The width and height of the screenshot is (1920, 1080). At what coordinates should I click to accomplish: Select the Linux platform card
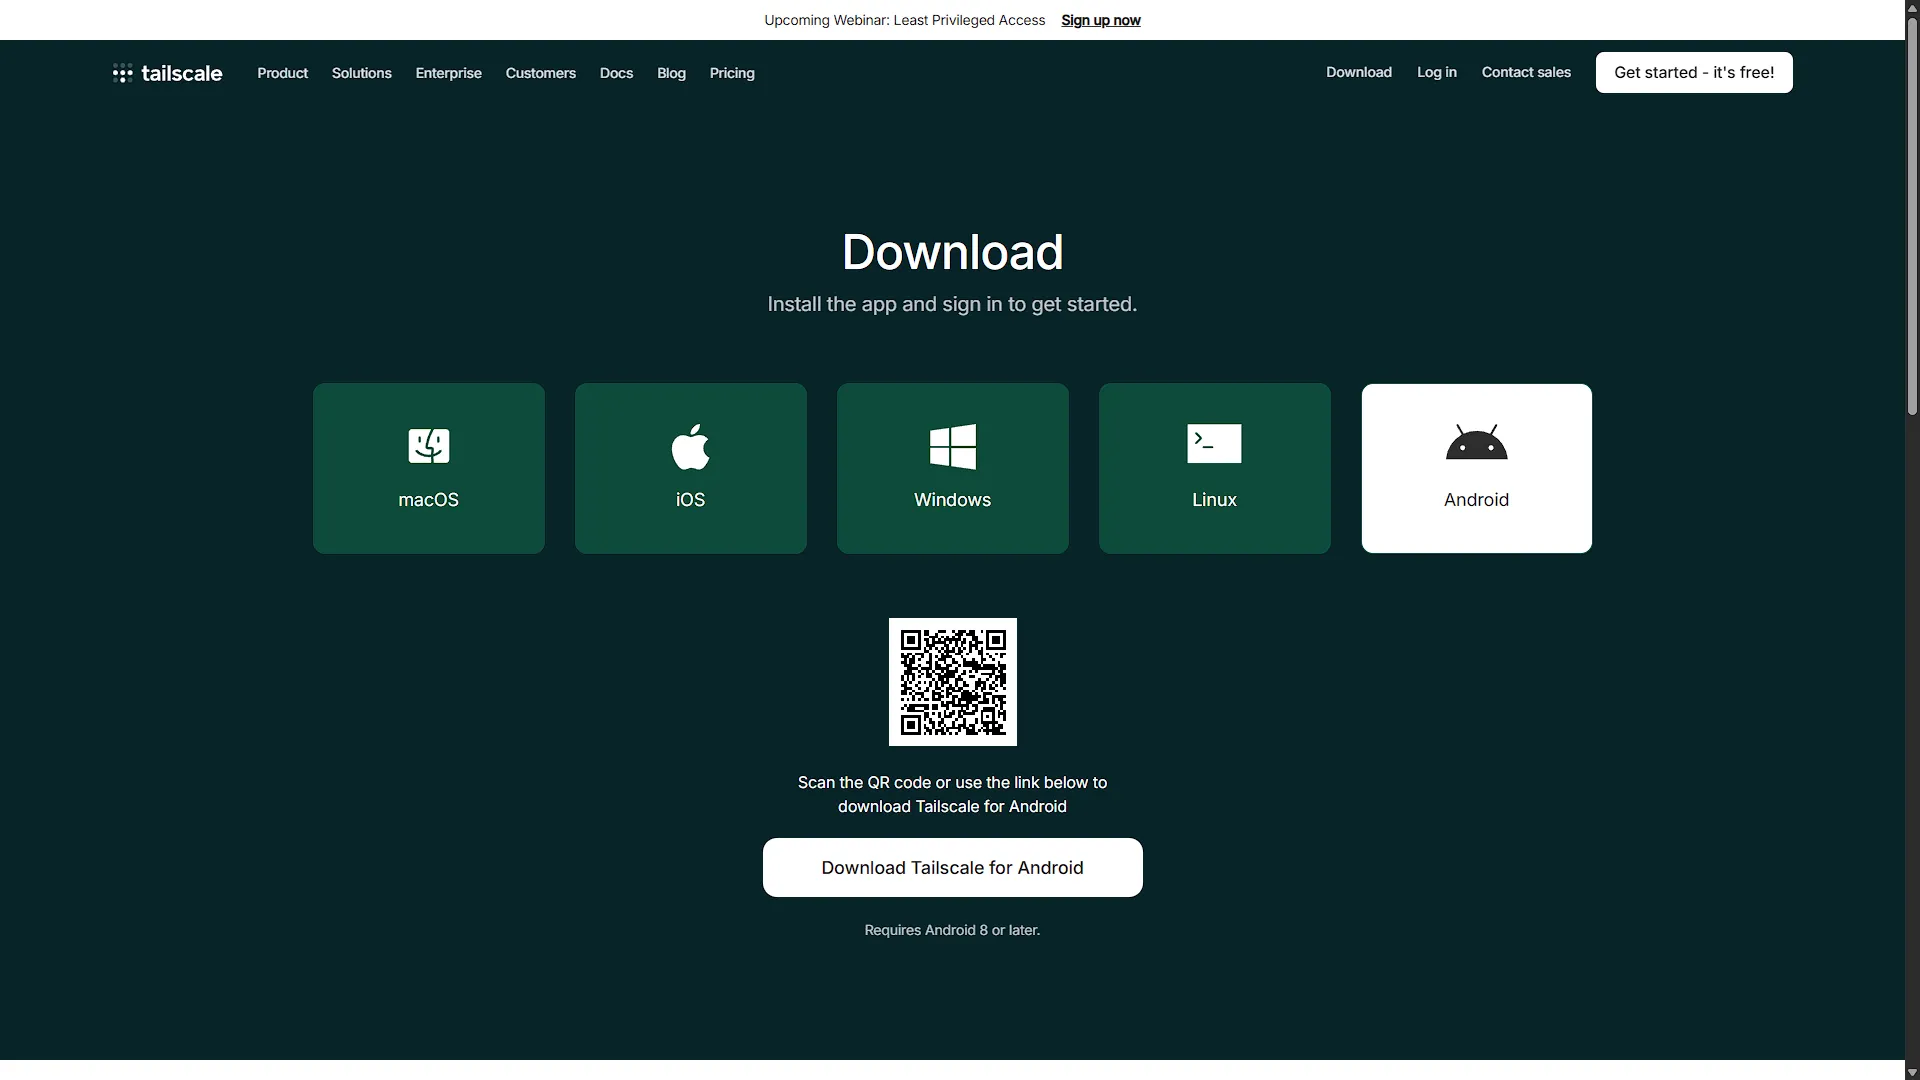click(x=1215, y=468)
